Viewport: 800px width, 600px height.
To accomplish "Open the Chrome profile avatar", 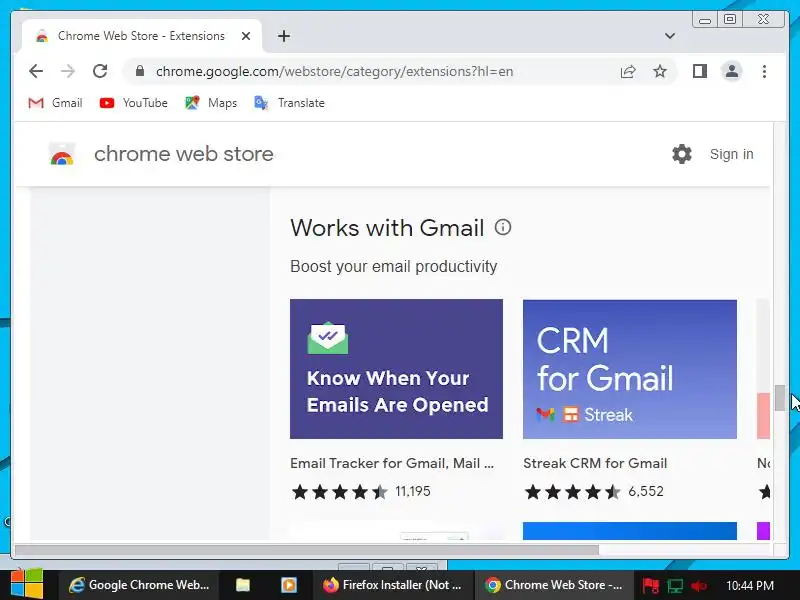I will 732,71.
